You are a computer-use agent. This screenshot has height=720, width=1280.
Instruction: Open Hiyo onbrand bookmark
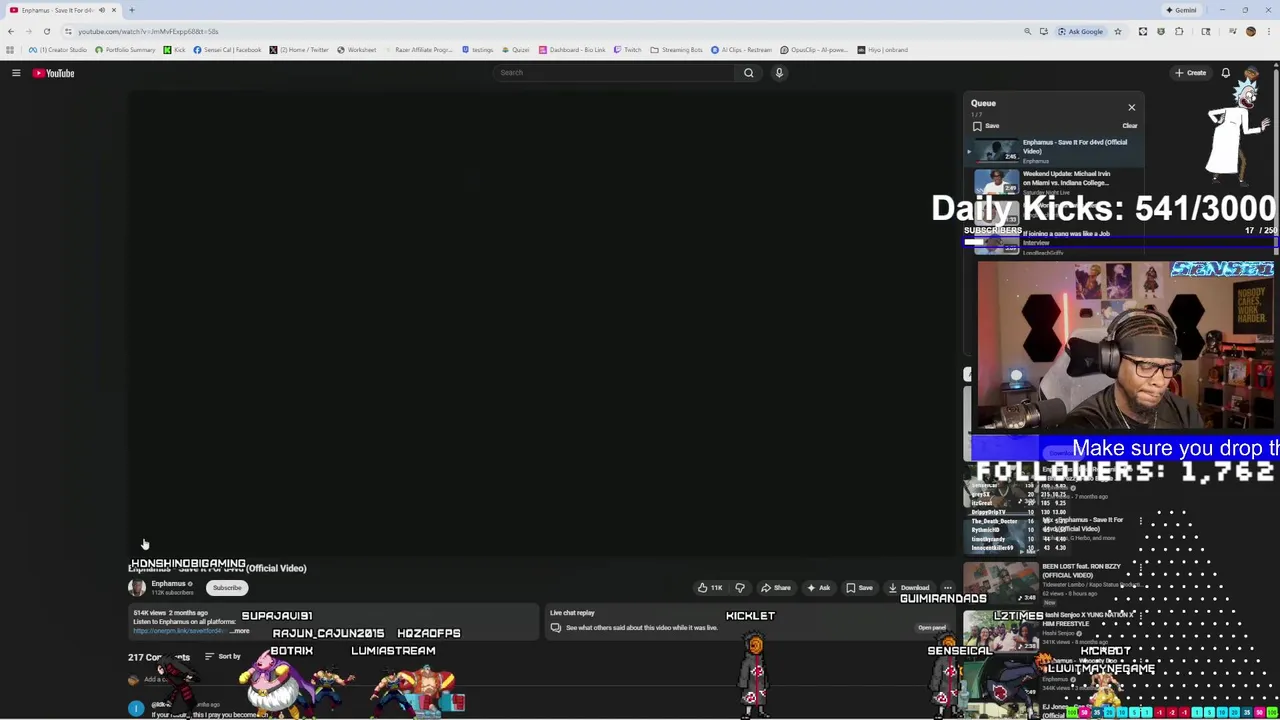[883, 50]
